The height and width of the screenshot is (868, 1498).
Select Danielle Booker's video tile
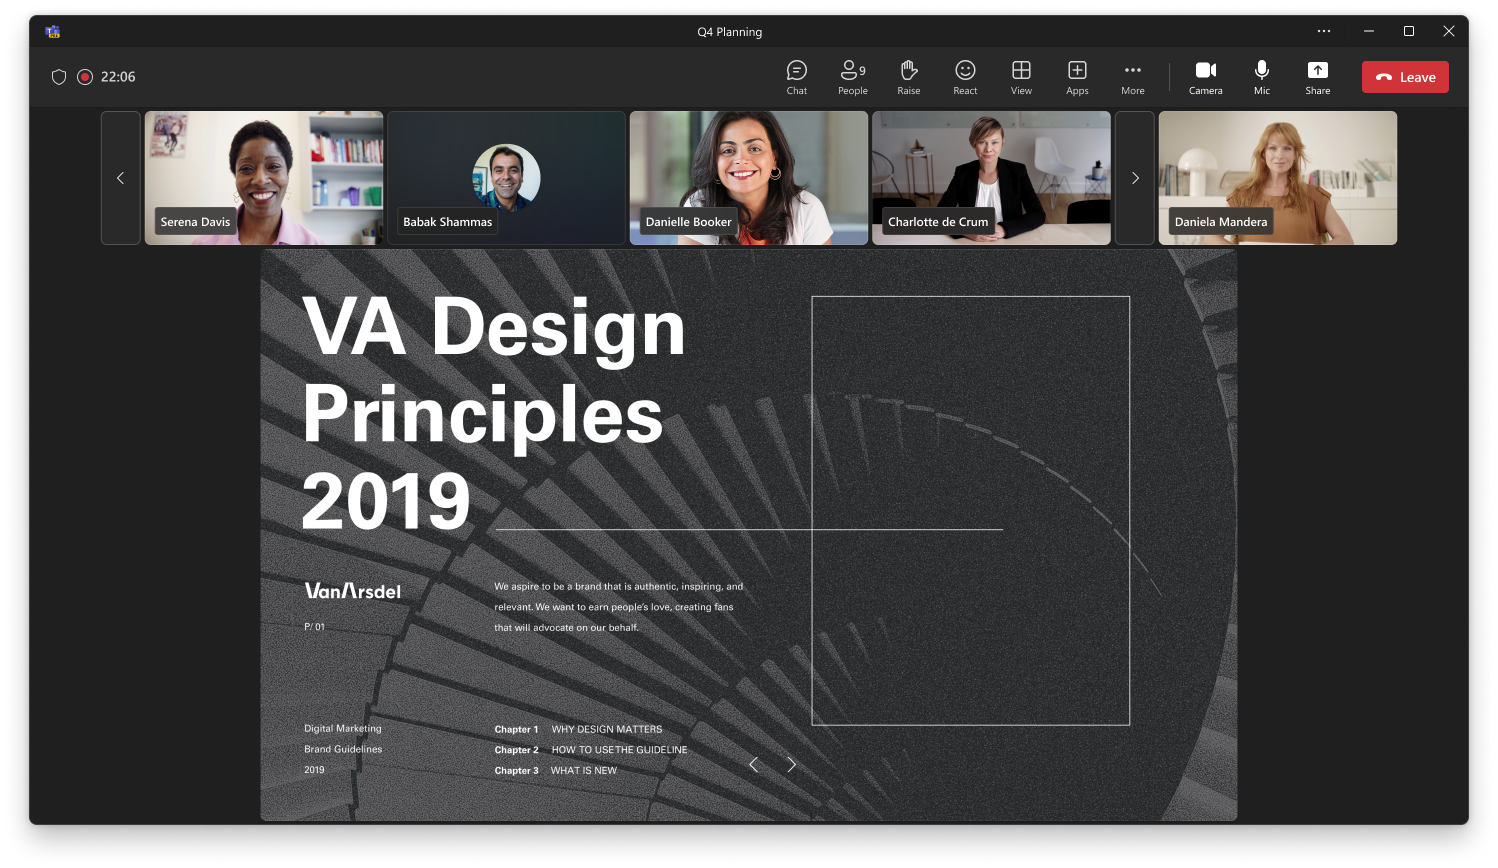point(749,177)
